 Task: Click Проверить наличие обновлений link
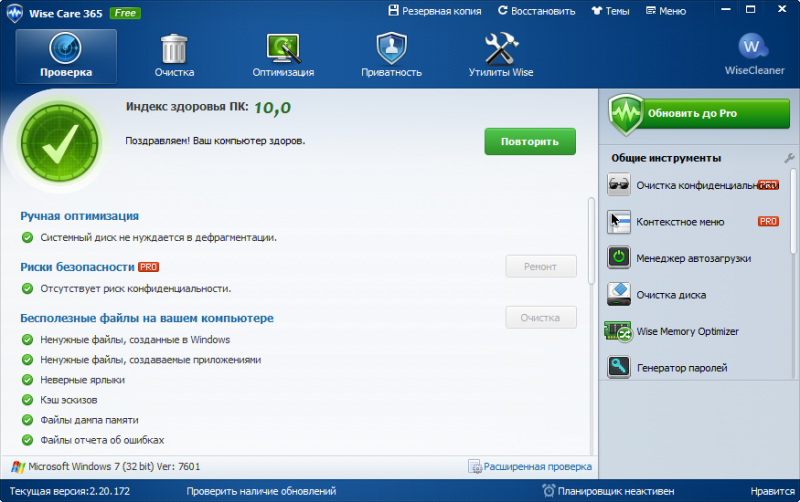[x=261, y=491]
